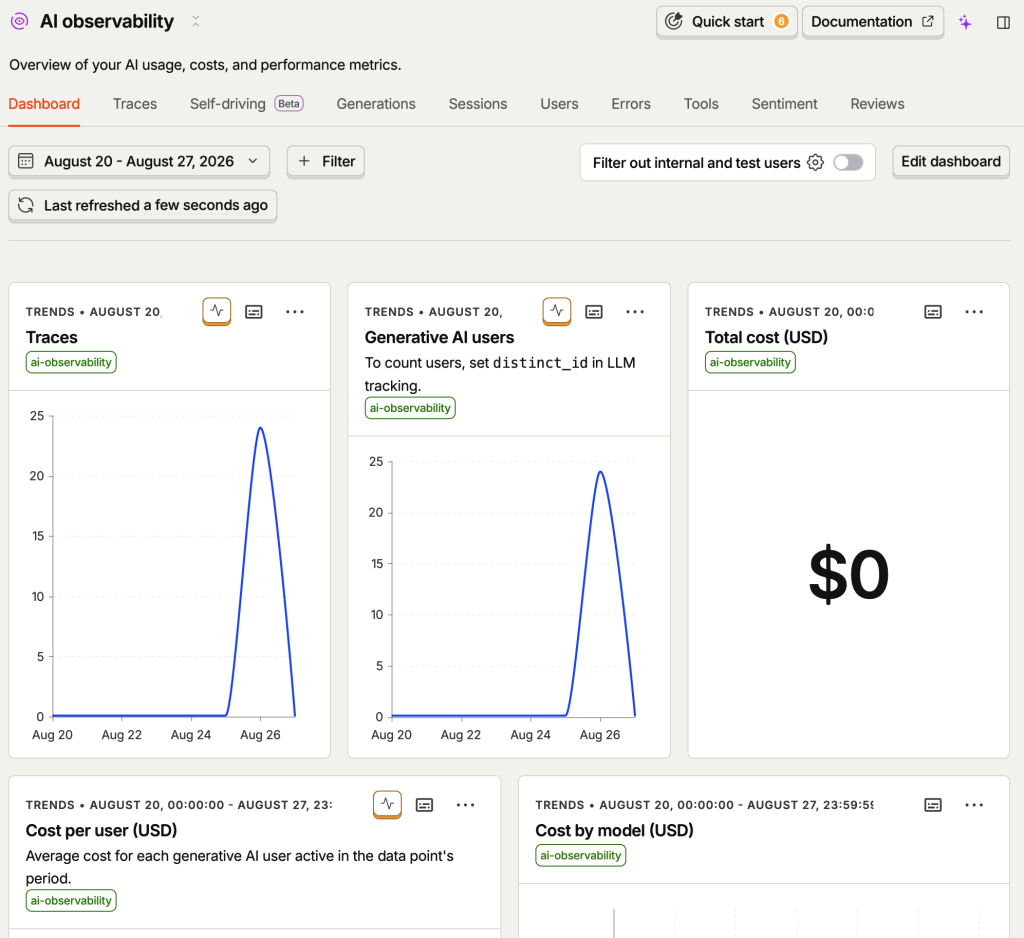Show details icon on Cost by model card
The height and width of the screenshot is (938, 1024).
click(933, 805)
